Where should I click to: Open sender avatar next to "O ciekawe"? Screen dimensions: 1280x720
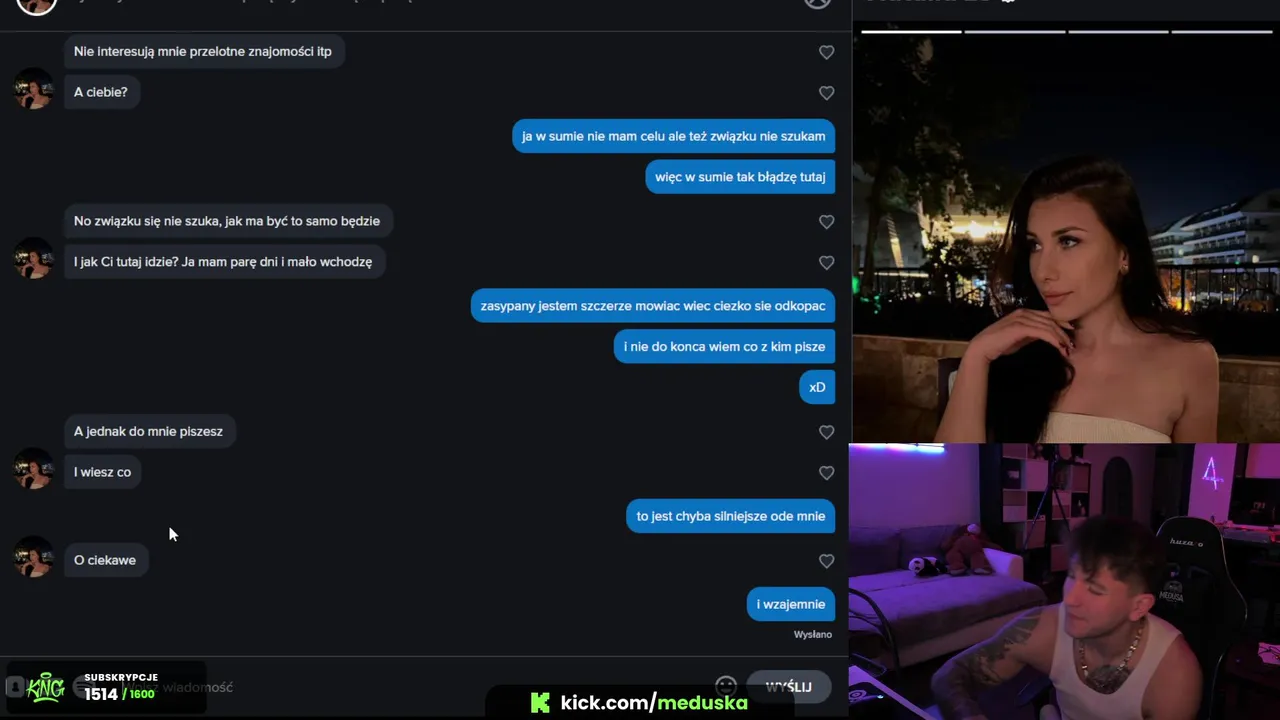click(x=34, y=557)
